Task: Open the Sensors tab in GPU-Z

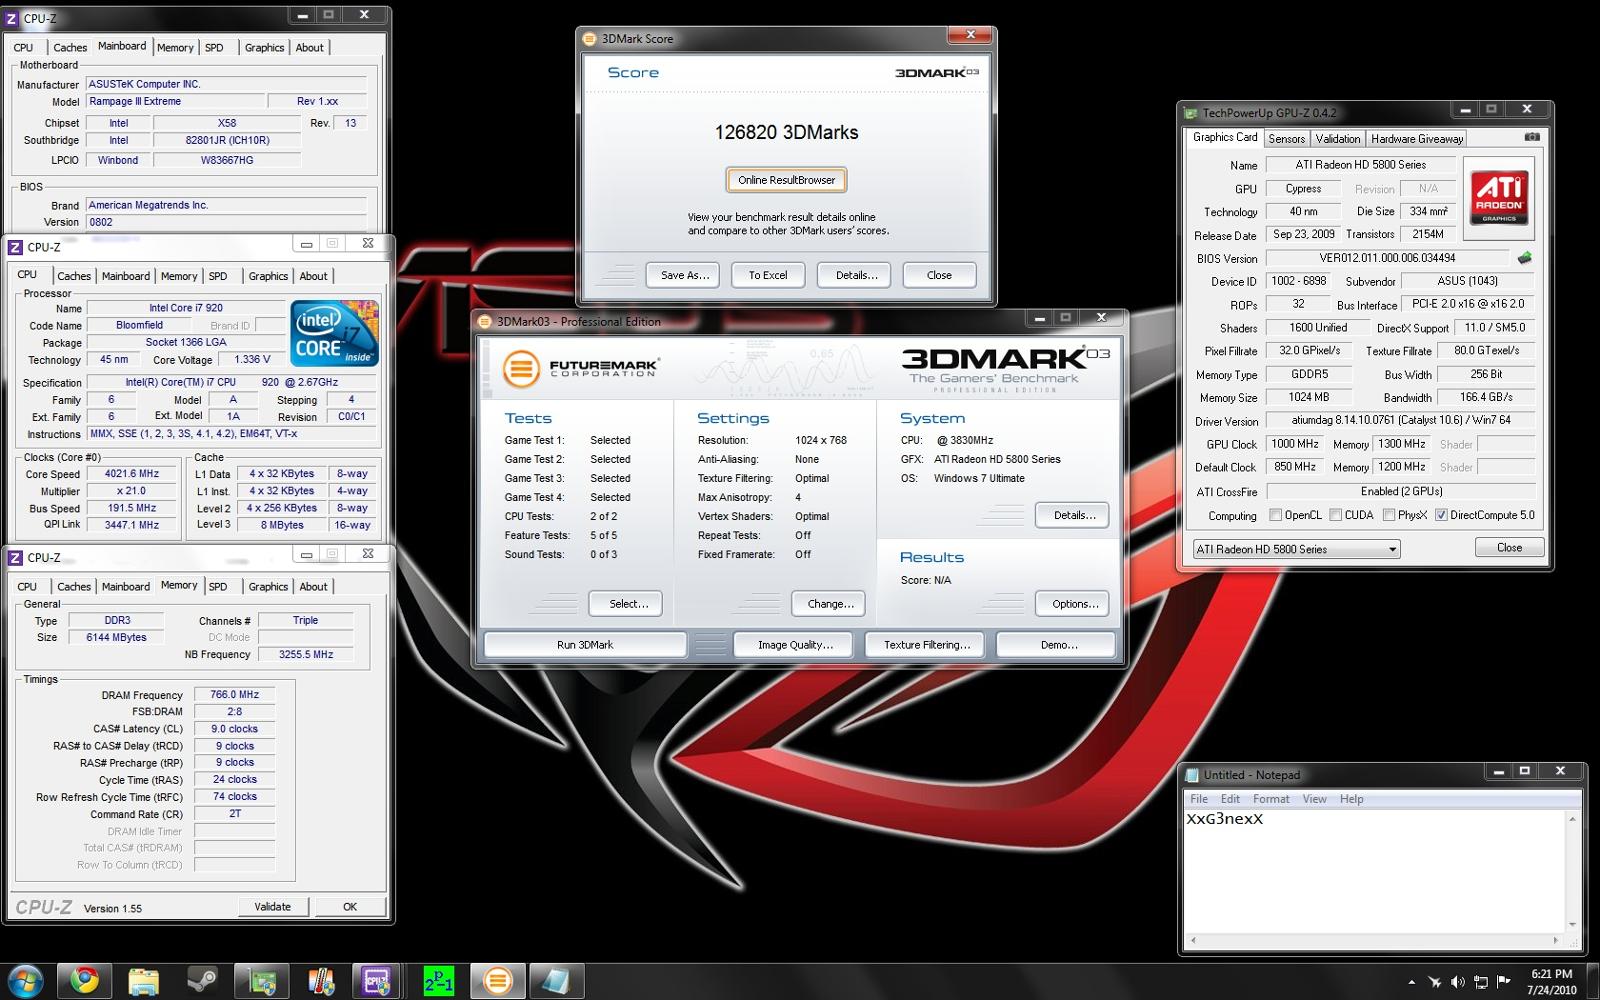Action: coord(1286,139)
